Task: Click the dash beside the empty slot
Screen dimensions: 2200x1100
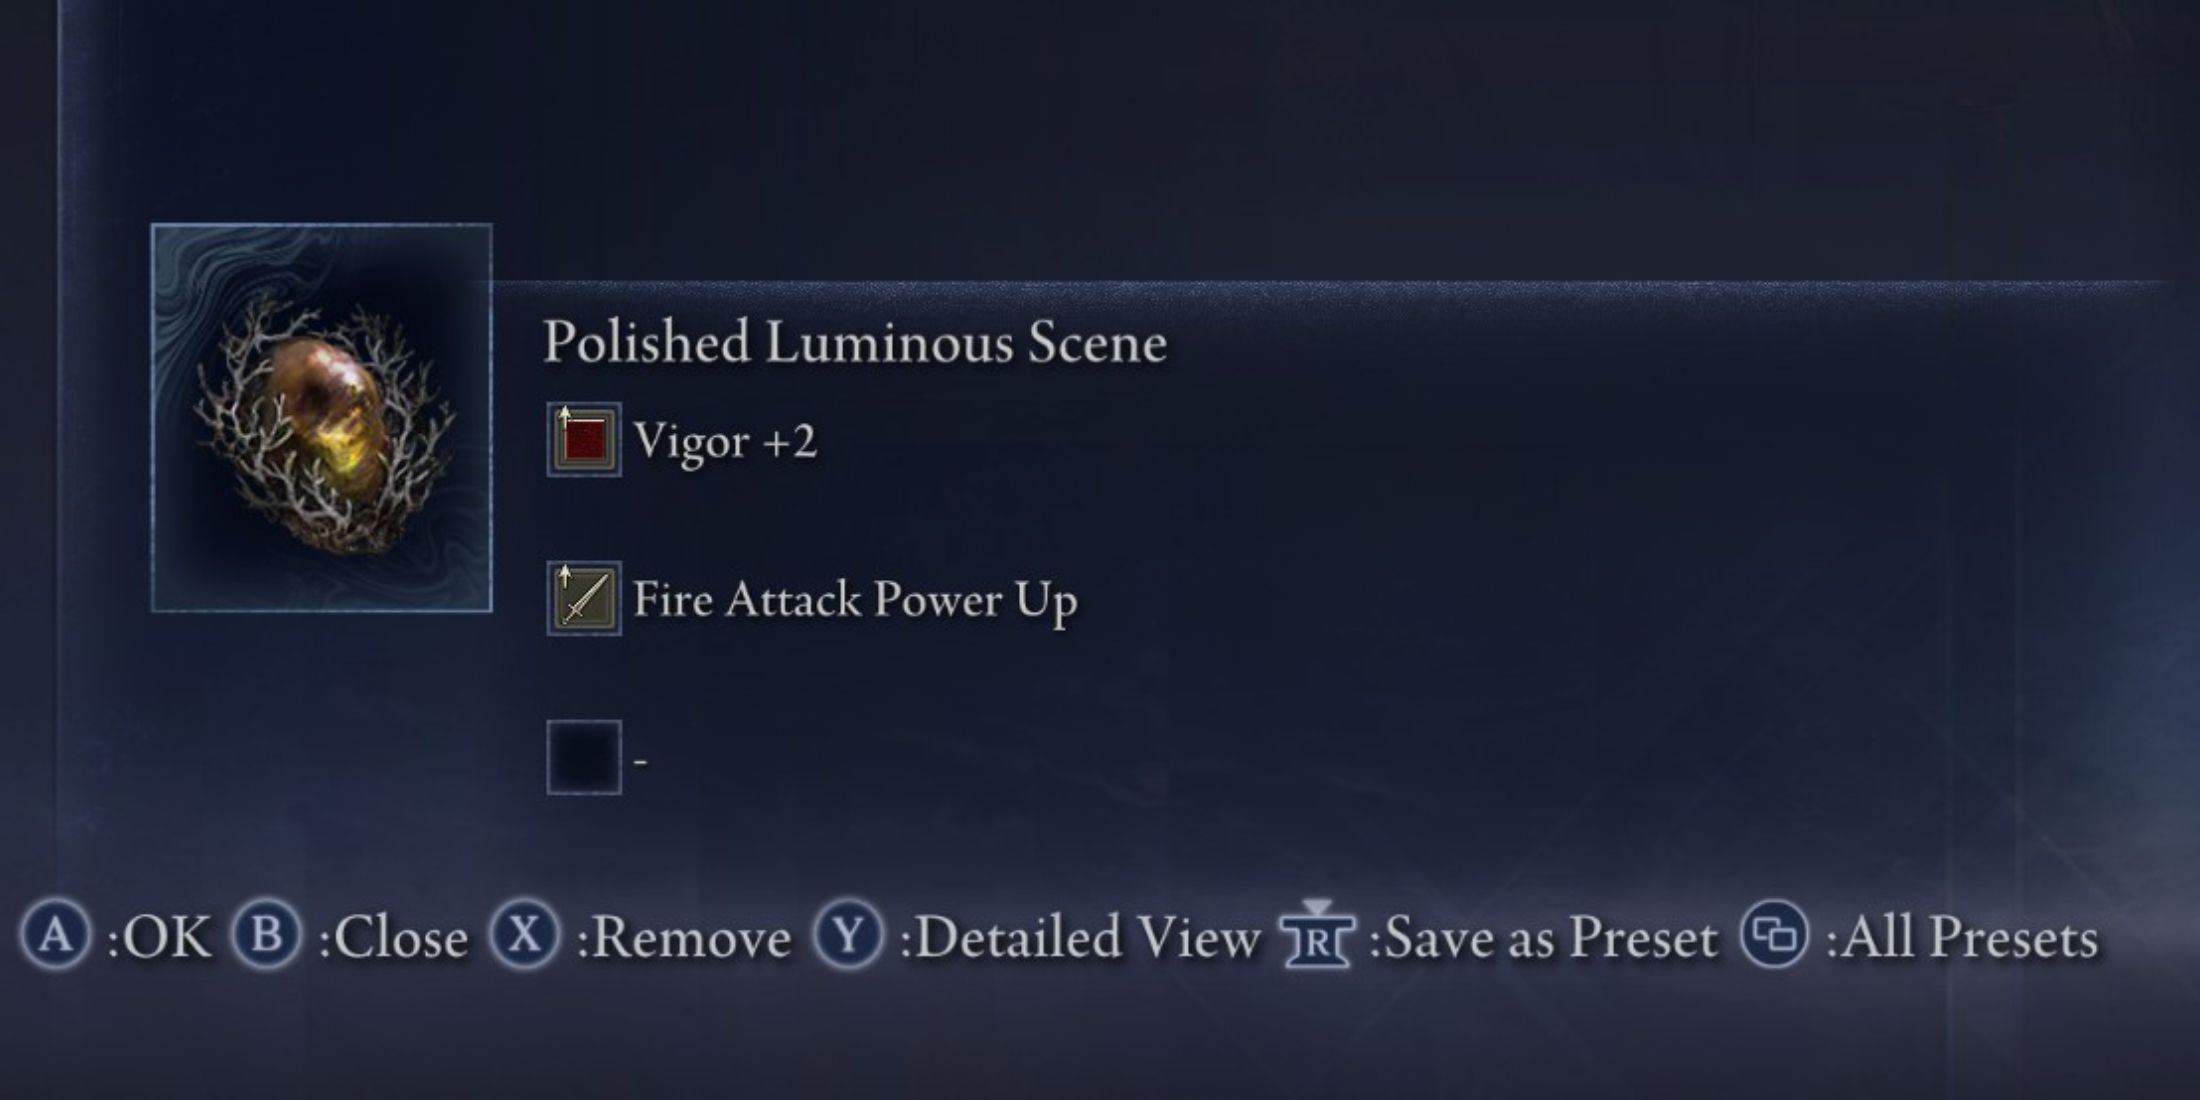Action: click(641, 761)
